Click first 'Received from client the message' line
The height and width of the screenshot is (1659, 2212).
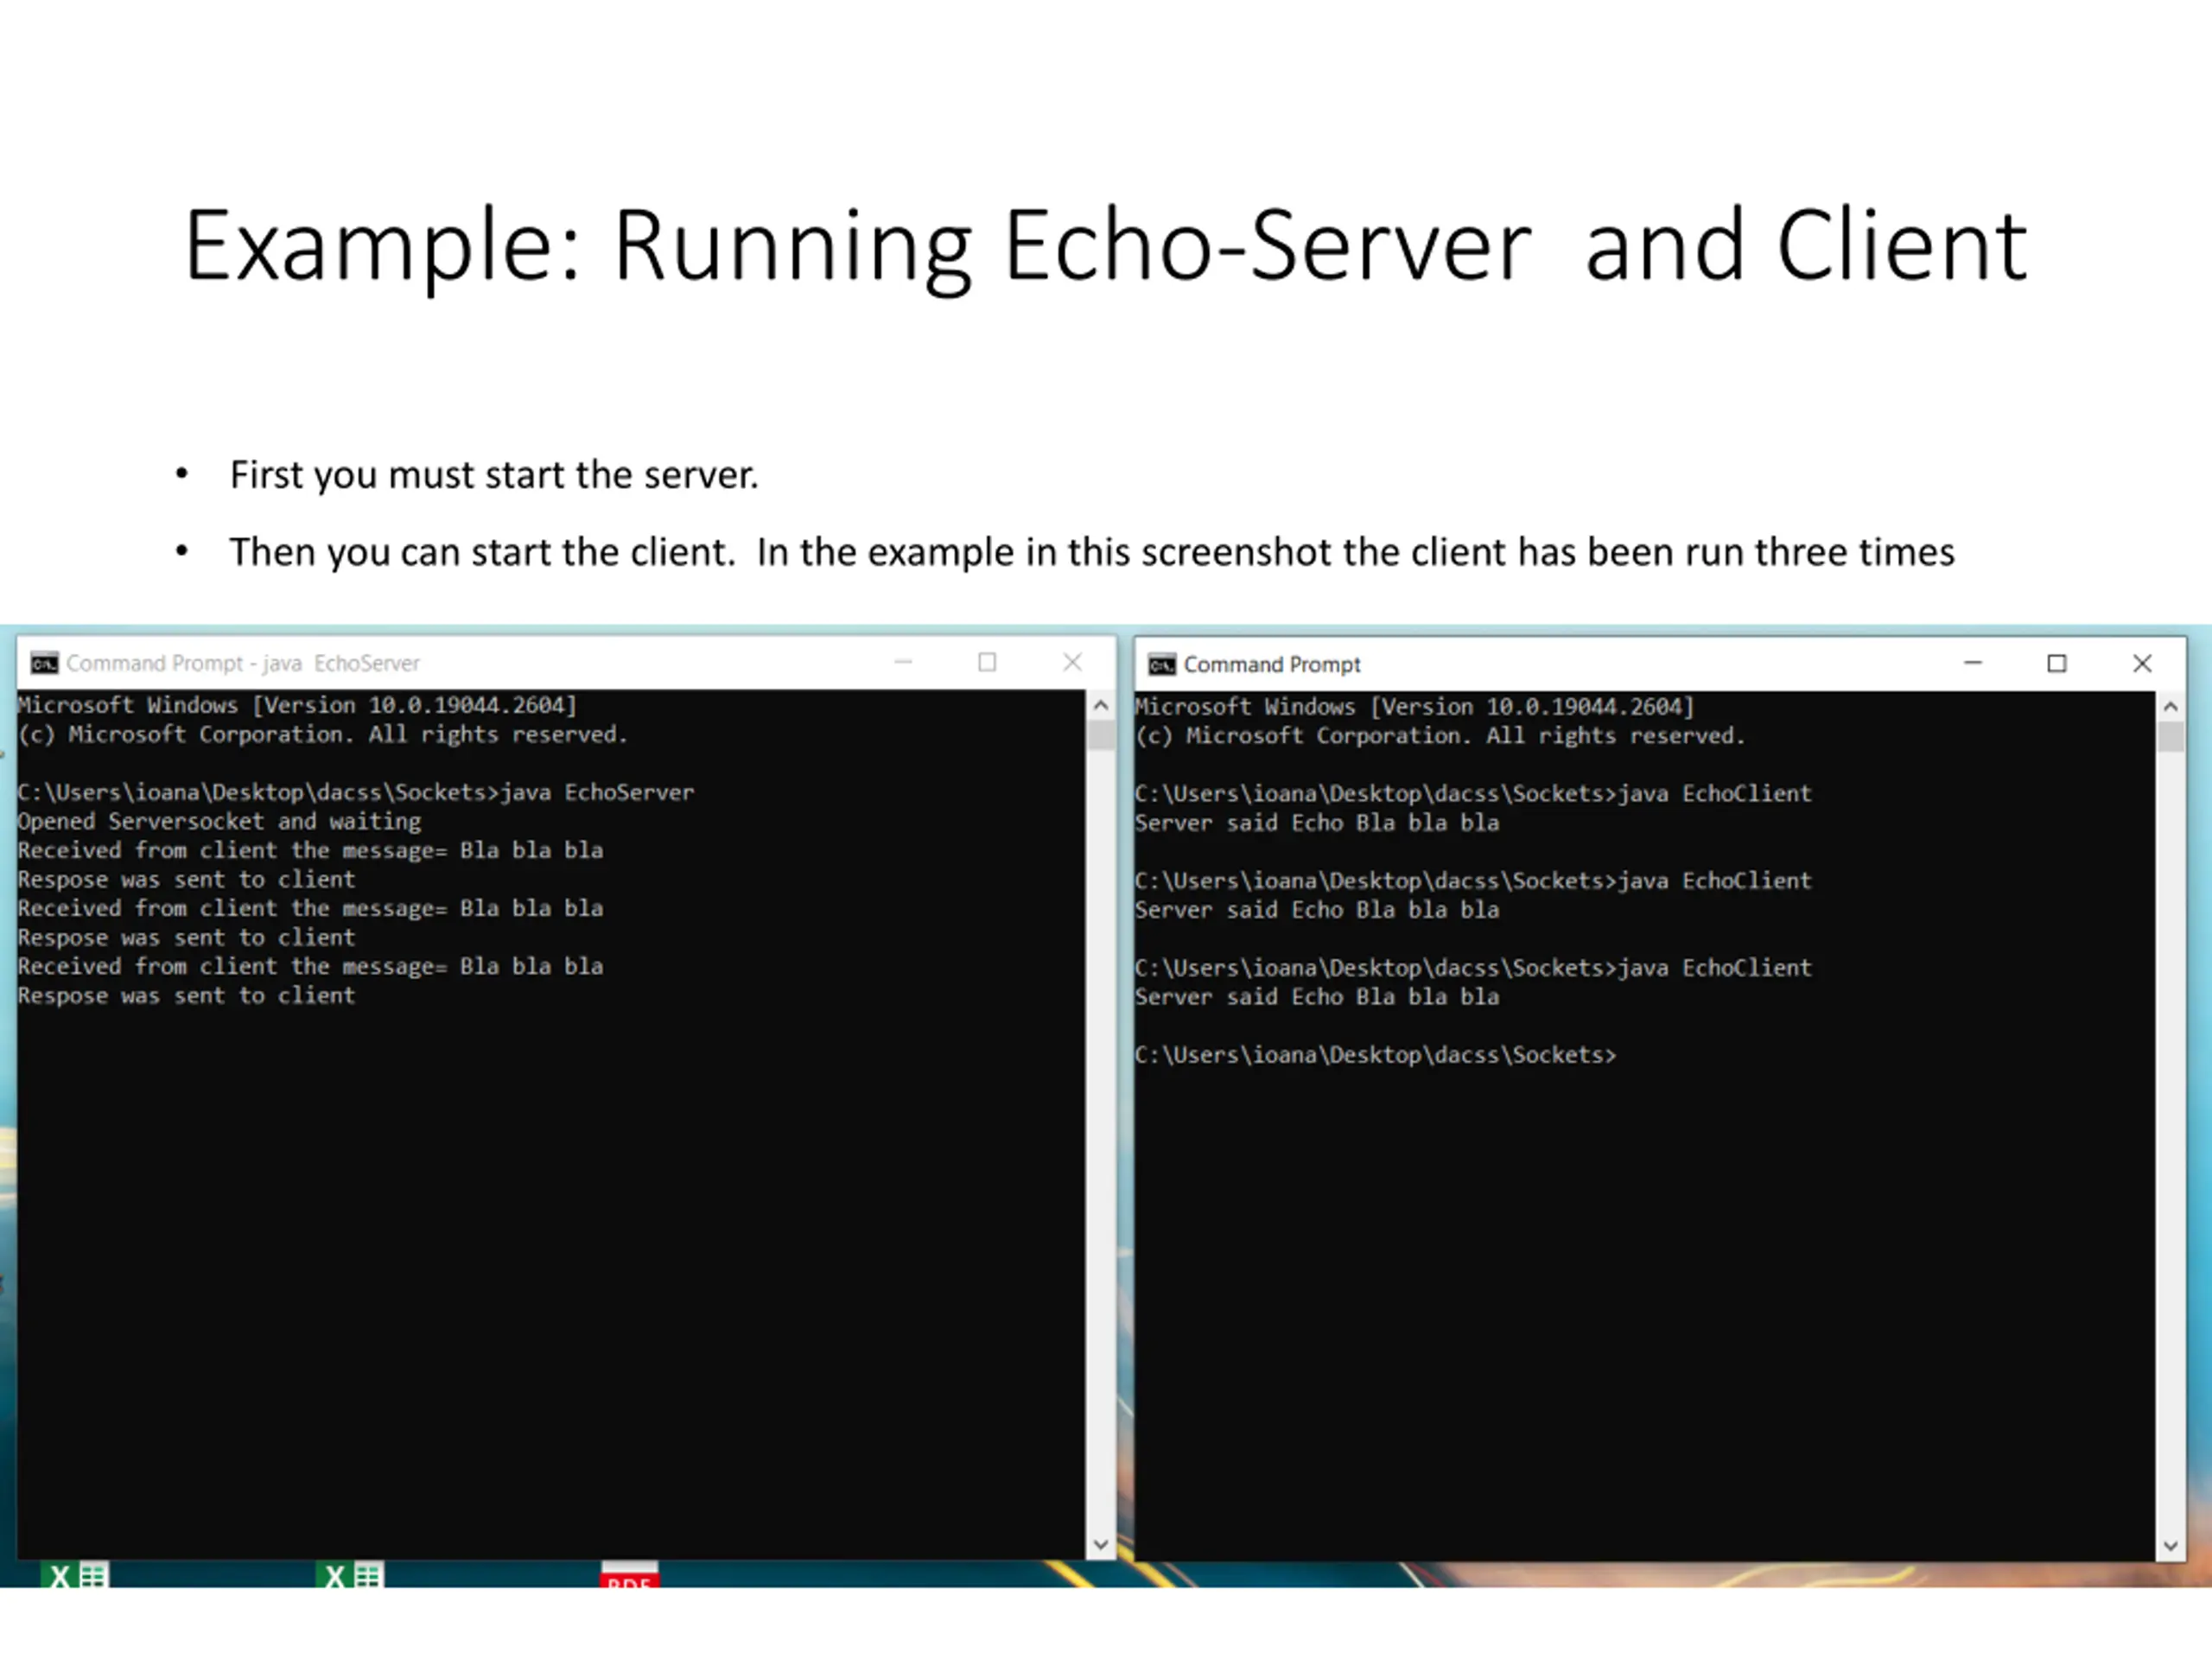(x=310, y=850)
